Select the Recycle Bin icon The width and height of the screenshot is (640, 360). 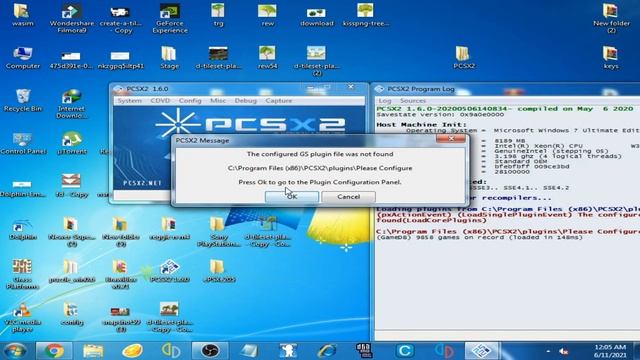click(x=23, y=100)
